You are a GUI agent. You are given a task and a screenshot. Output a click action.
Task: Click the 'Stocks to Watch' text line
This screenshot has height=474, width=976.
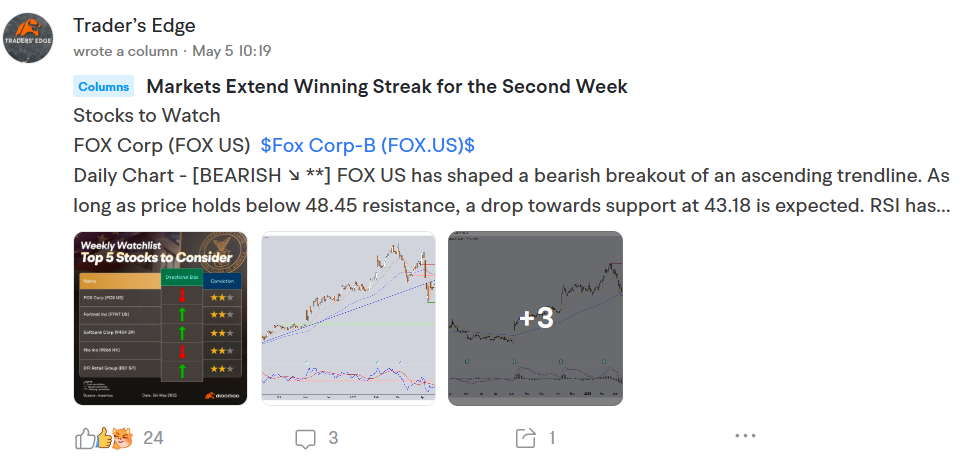(147, 116)
